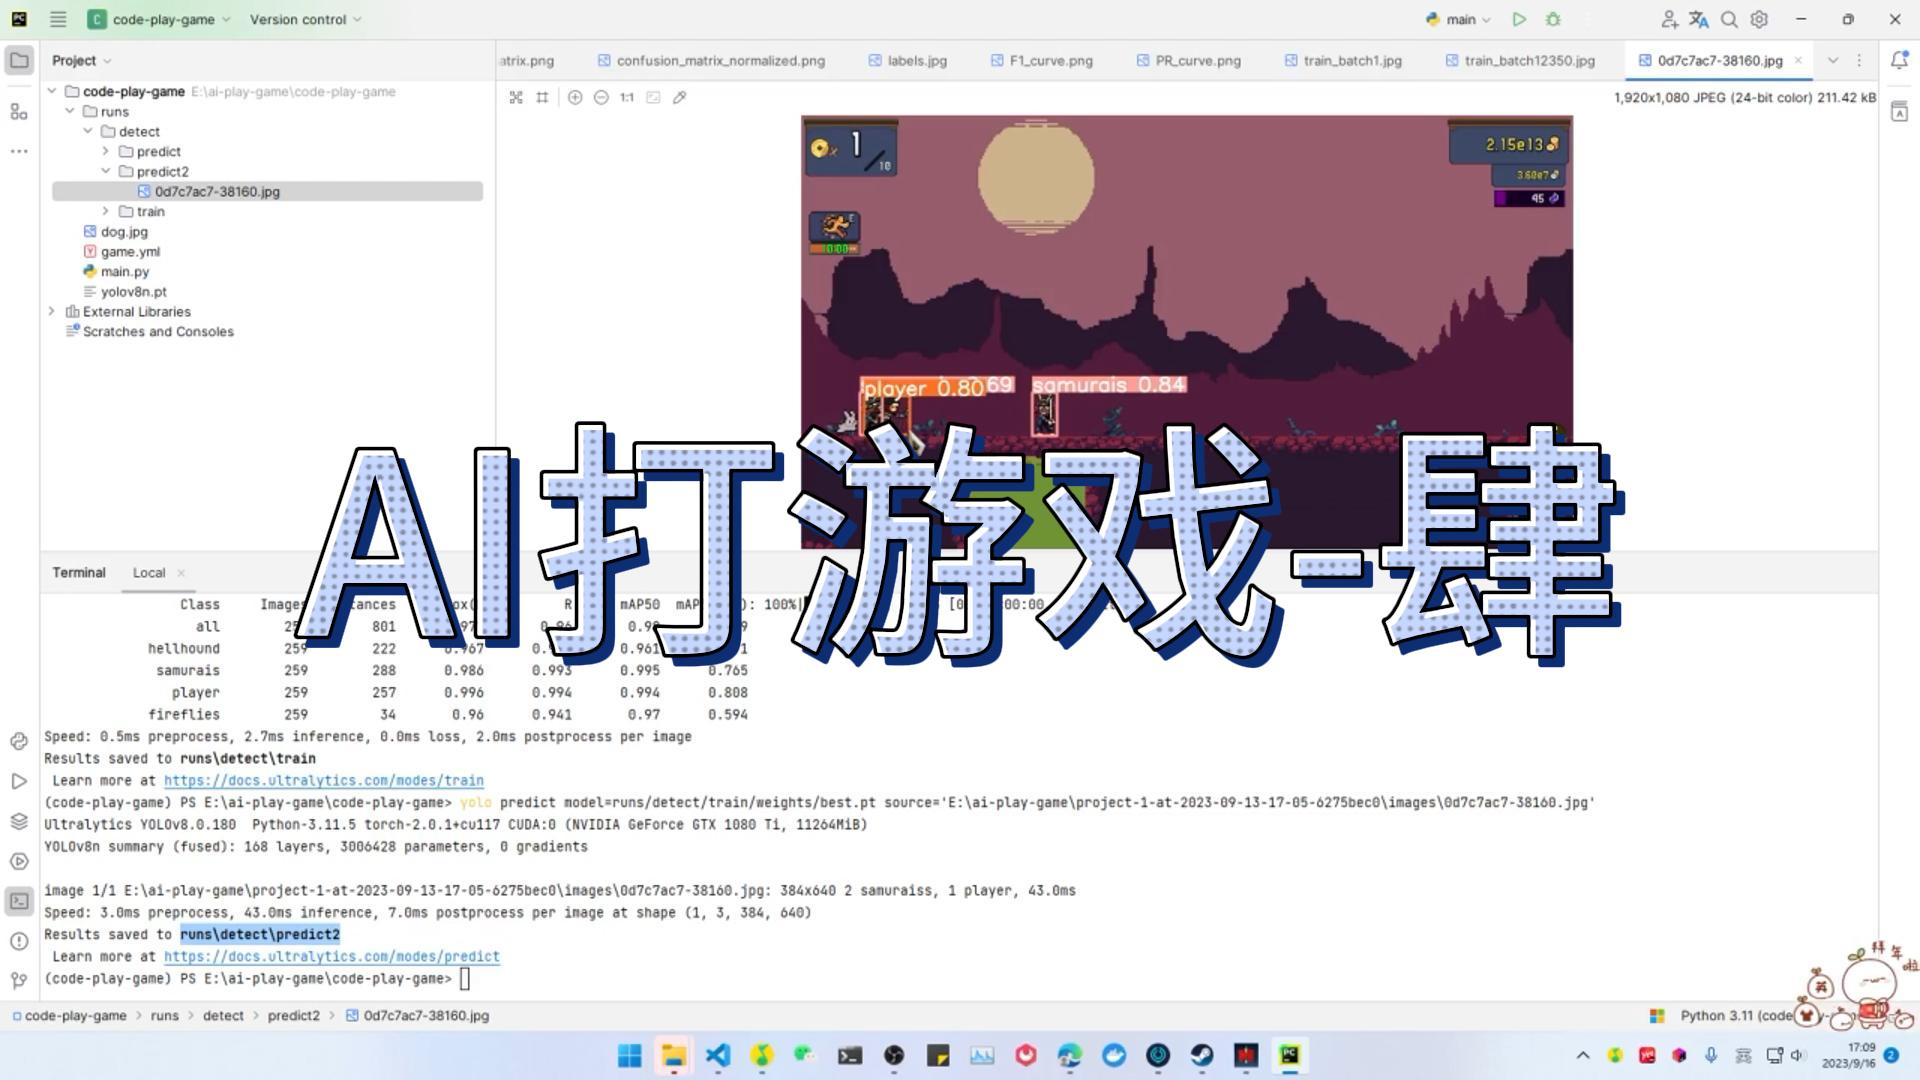
Task: Collapse the predict2 folder
Action: 106,171
